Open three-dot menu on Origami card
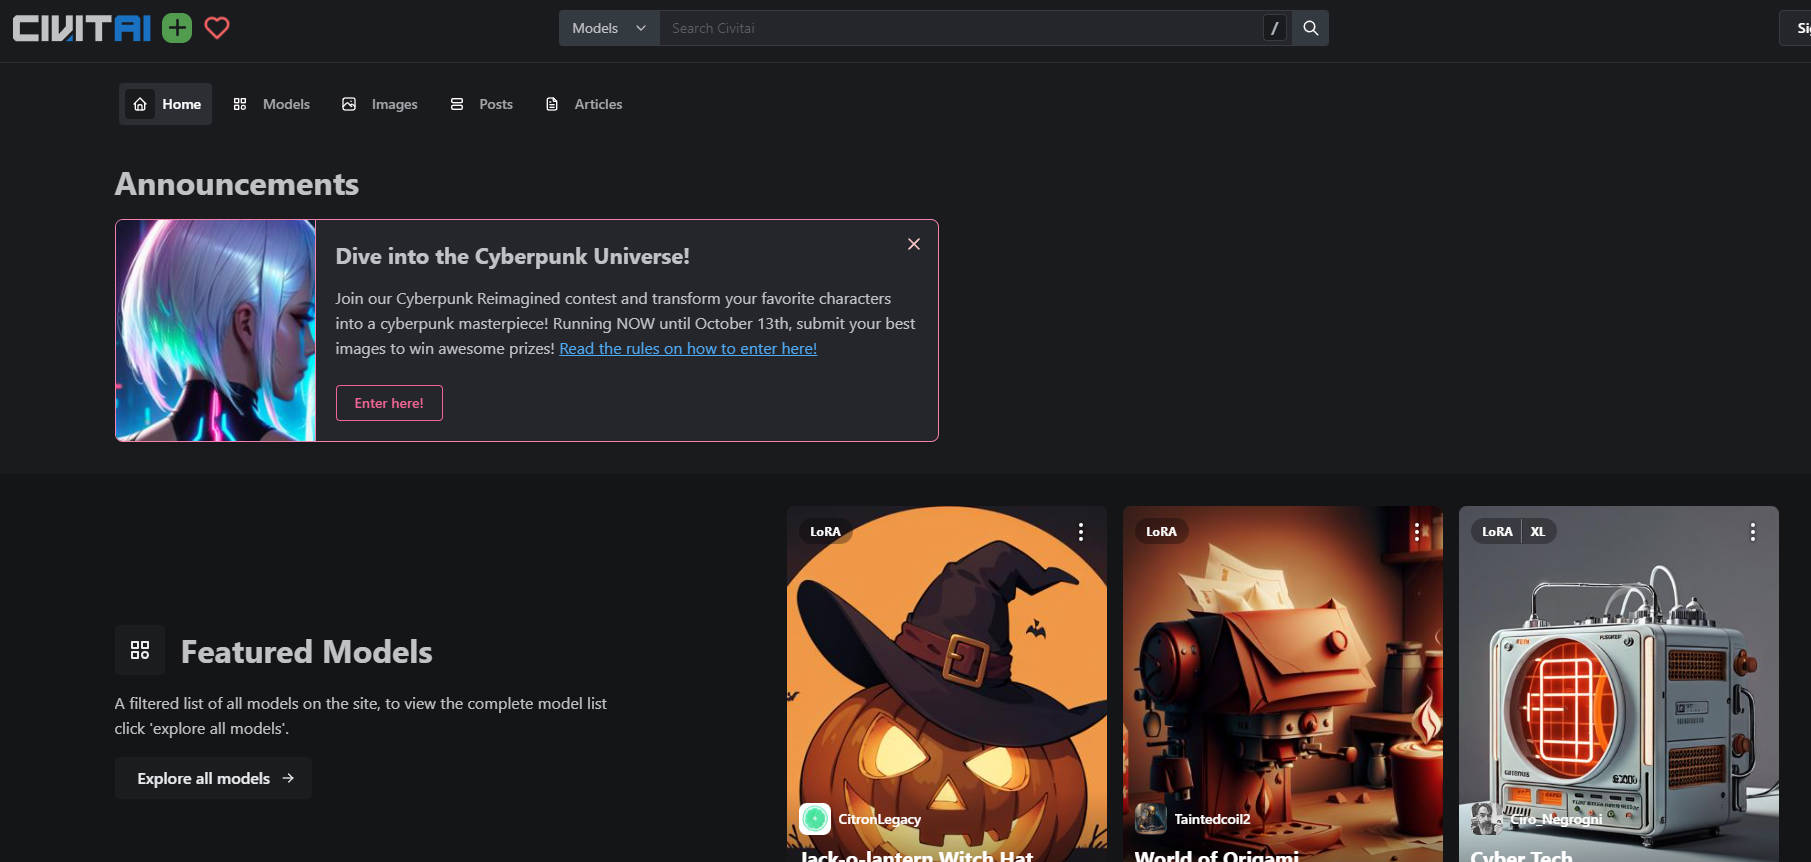Viewport: 1811px width, 862px height. [1416, 532]
